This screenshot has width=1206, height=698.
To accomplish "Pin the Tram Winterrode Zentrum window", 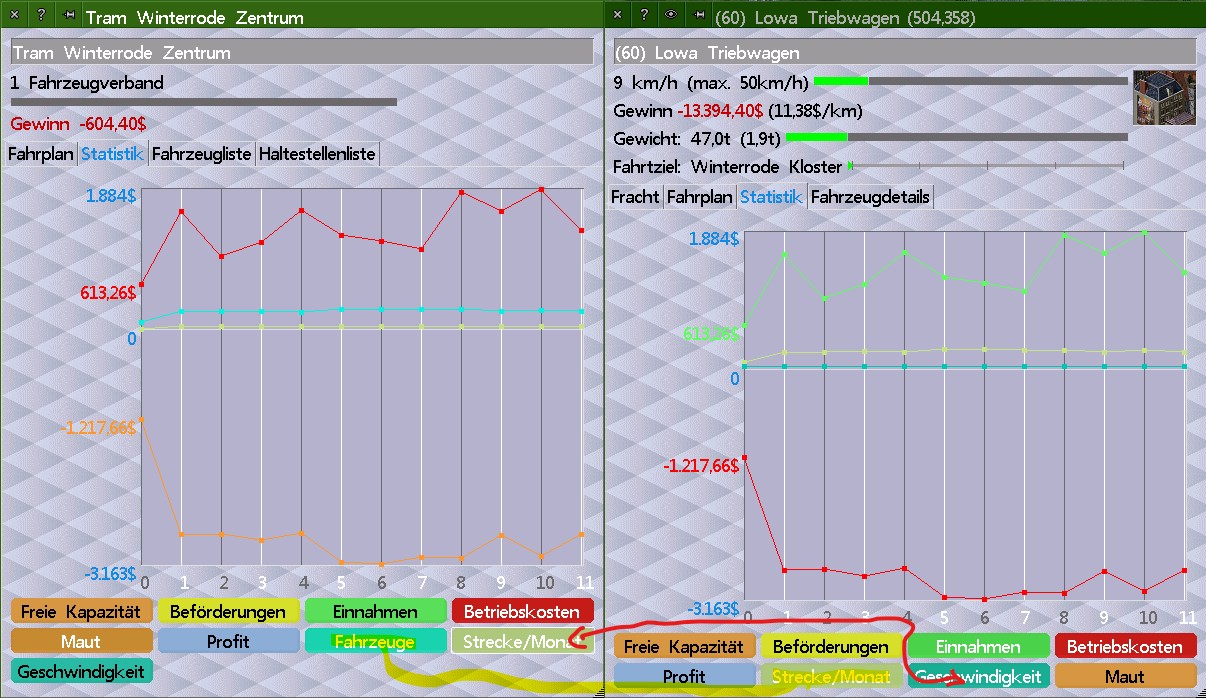I will click(x=68, y=16).
